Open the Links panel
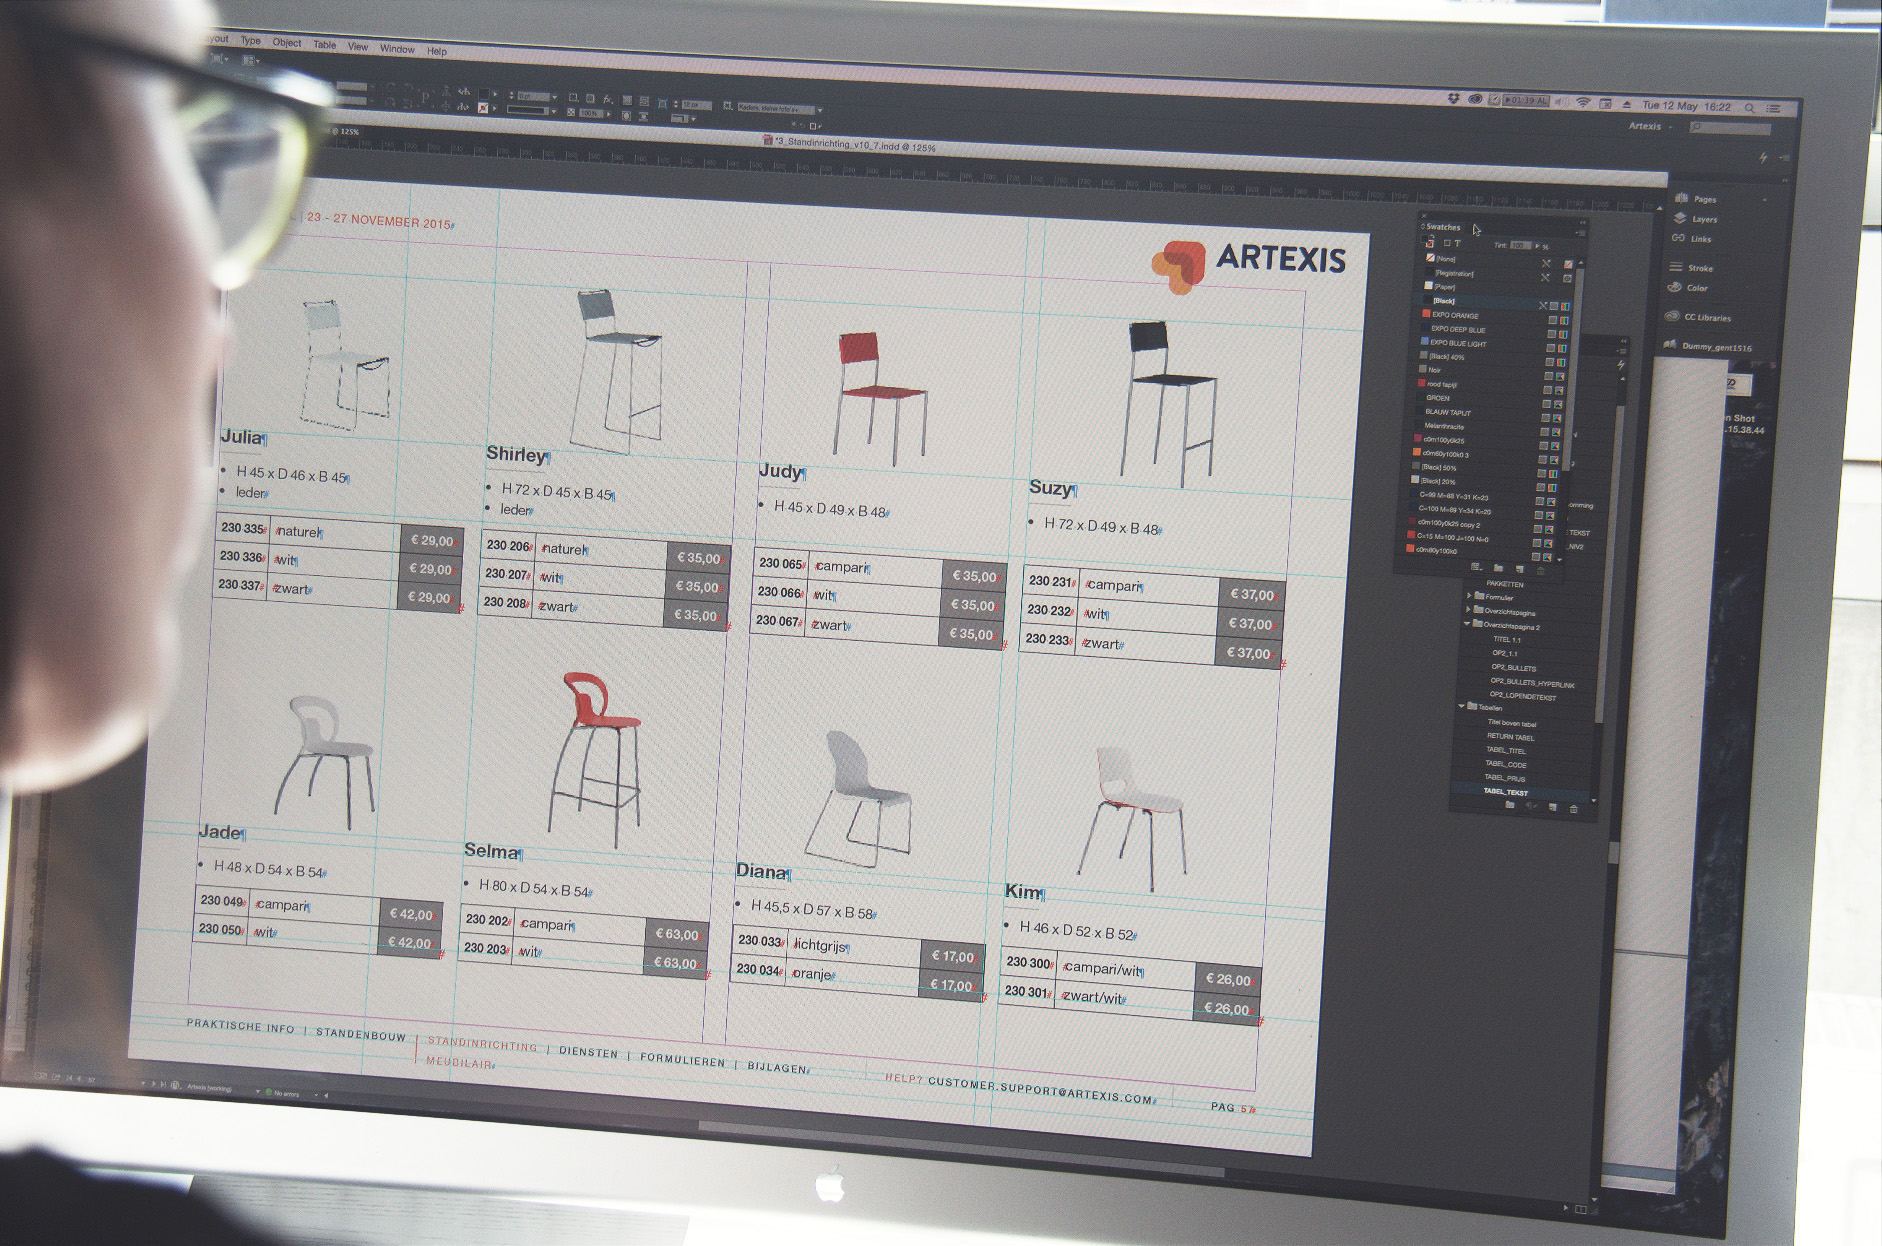This screenshot has width=1882, height=1246. (x=1692, y=239)
